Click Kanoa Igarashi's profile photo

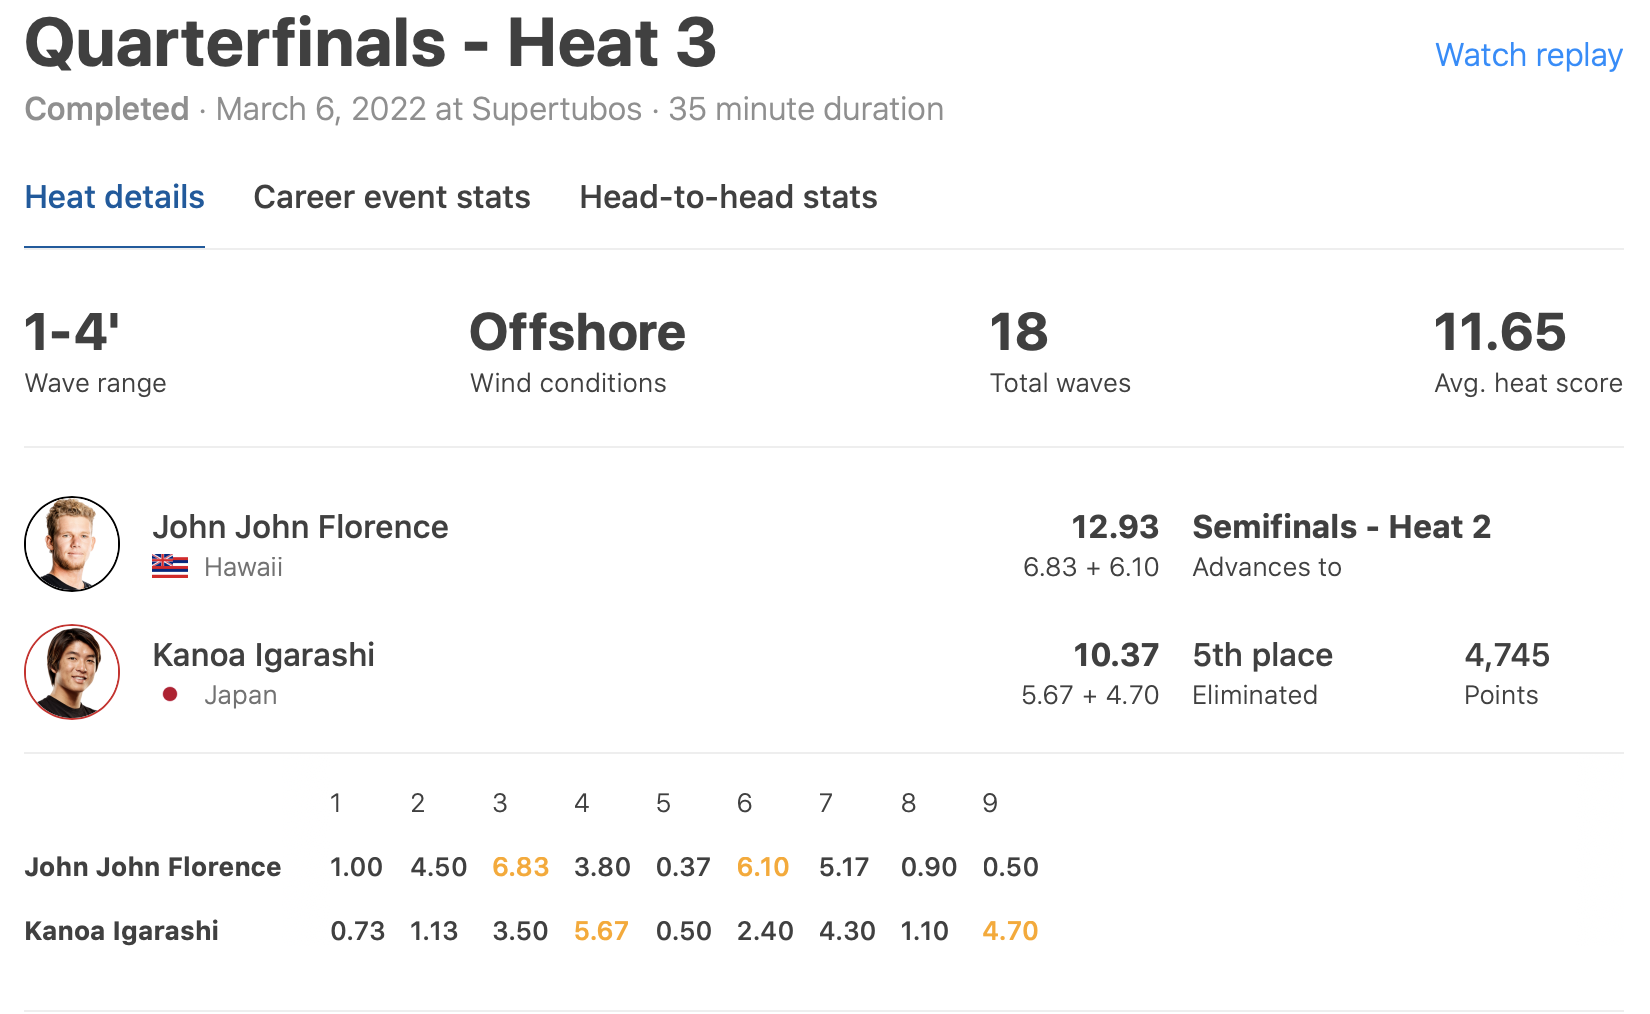(x=72, y=672)
